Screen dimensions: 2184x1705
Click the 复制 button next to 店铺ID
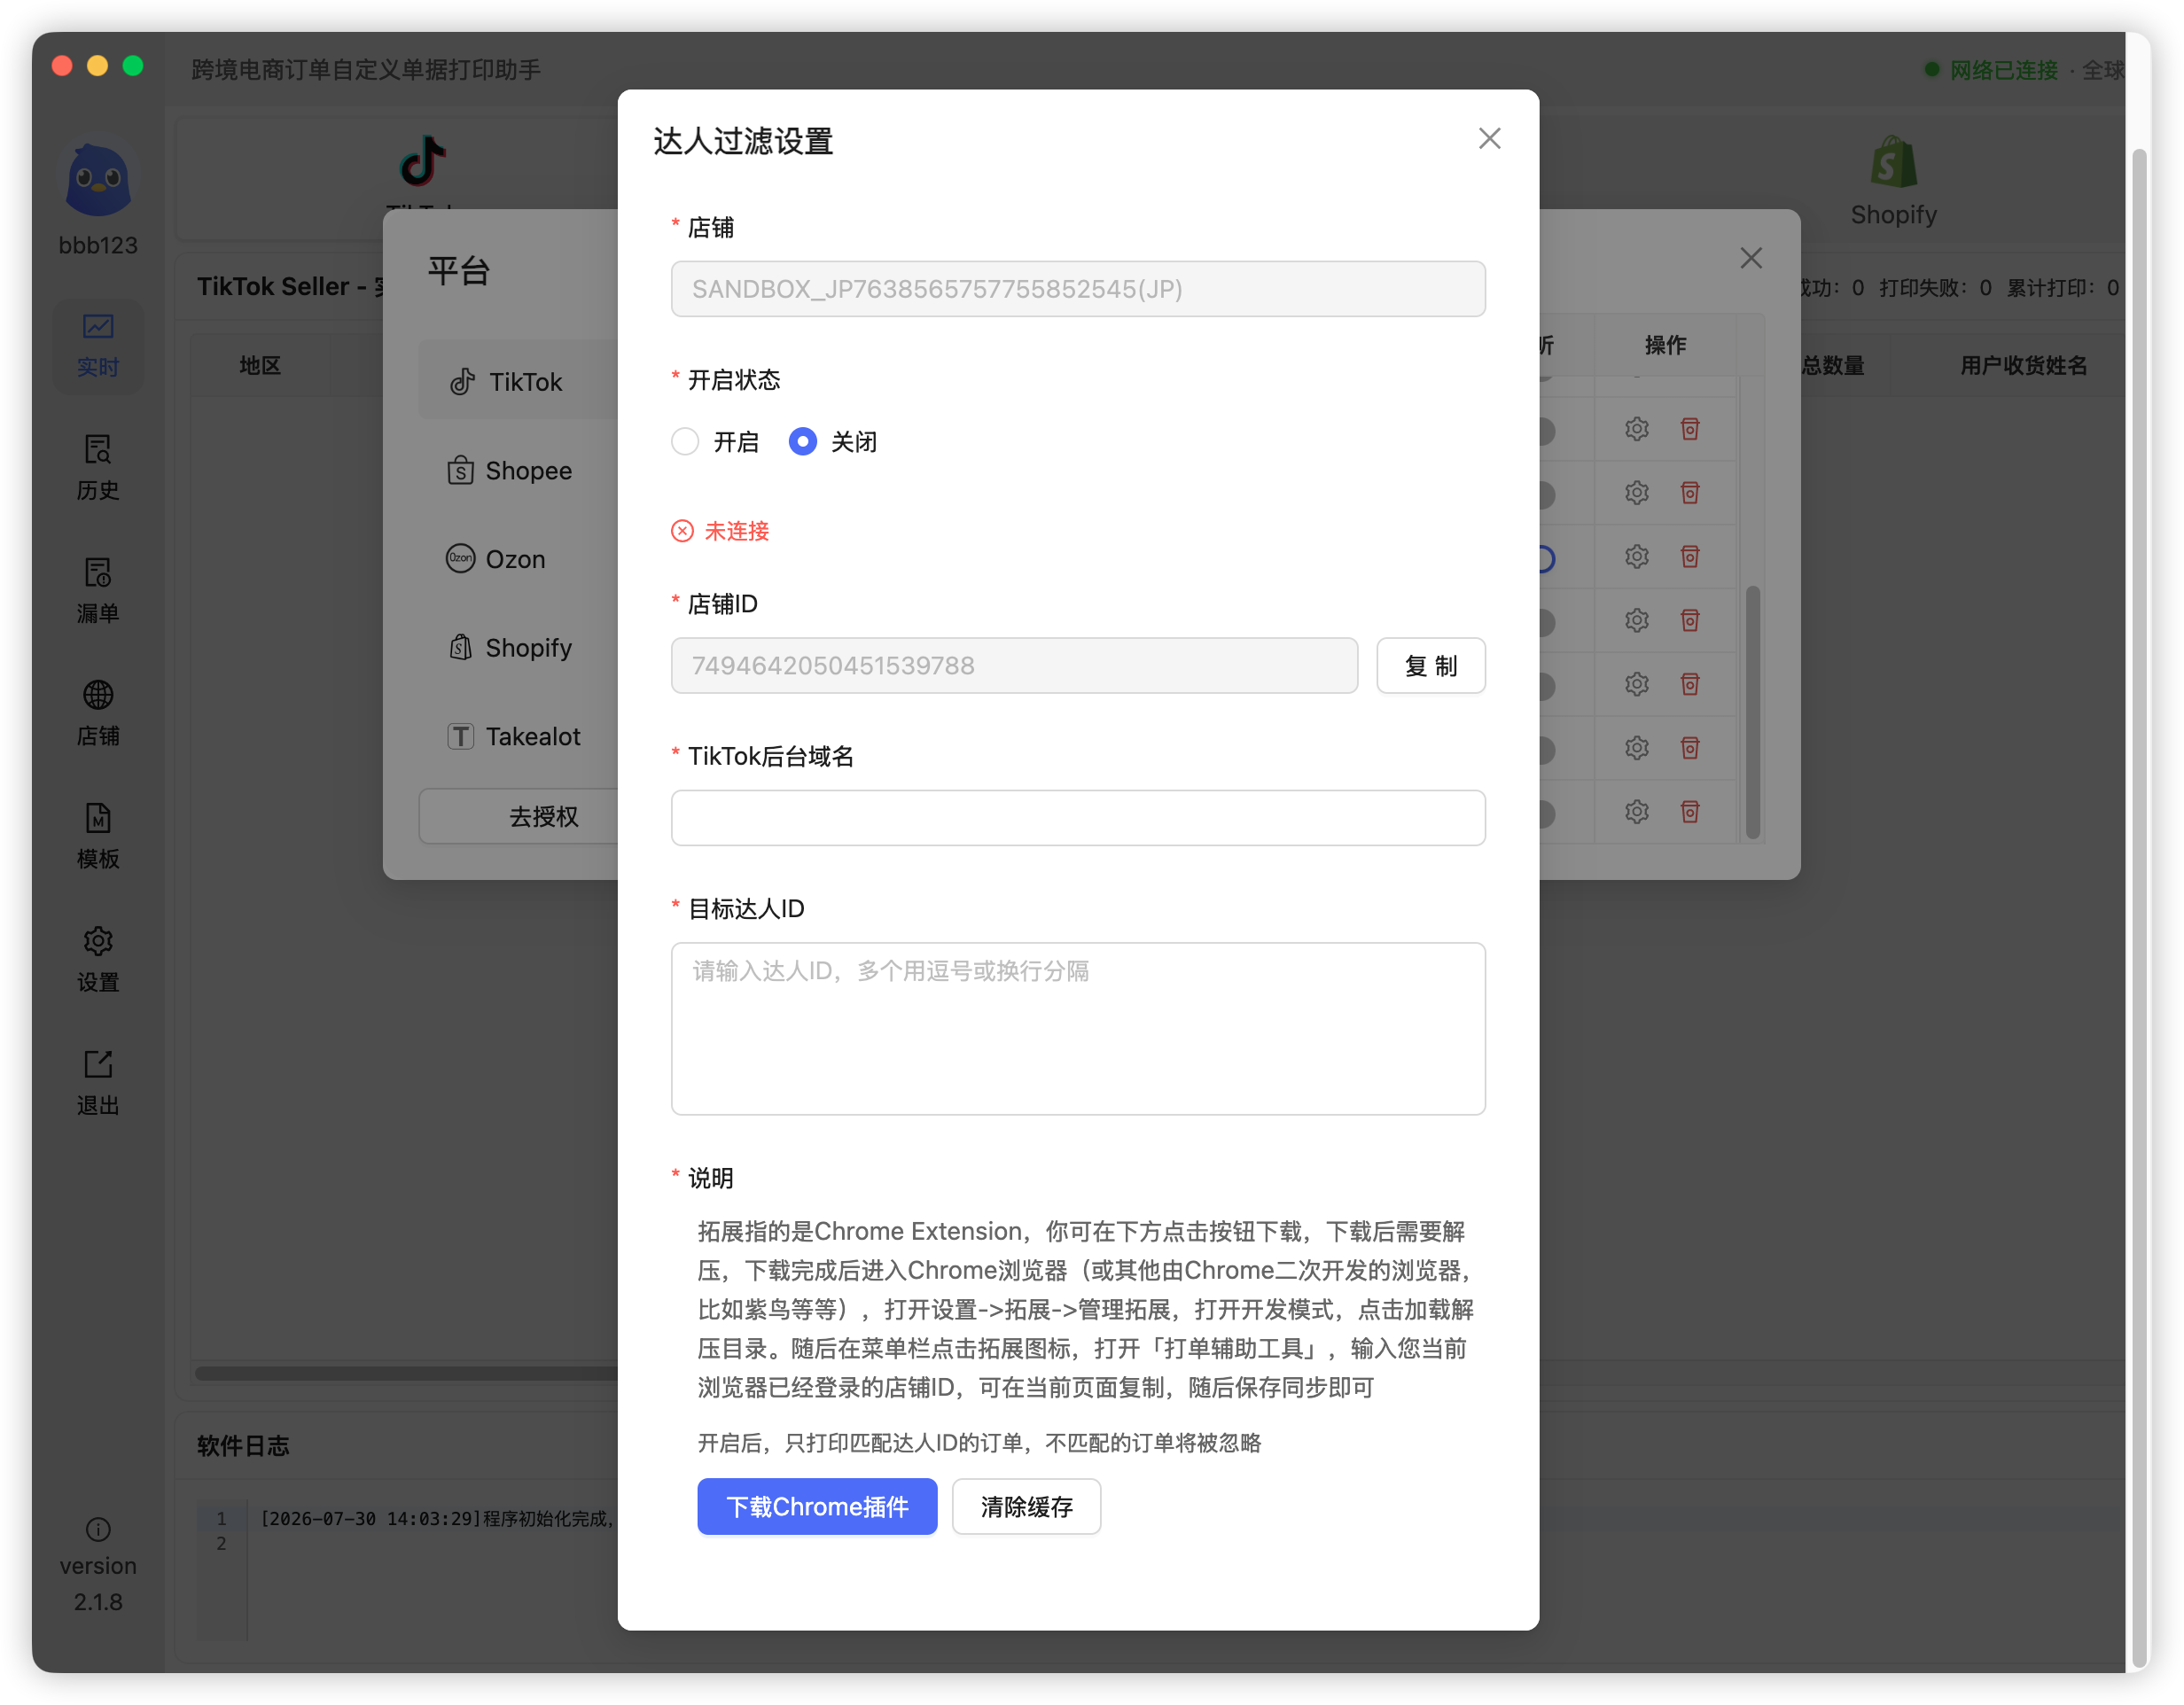tap(1430, 665)
